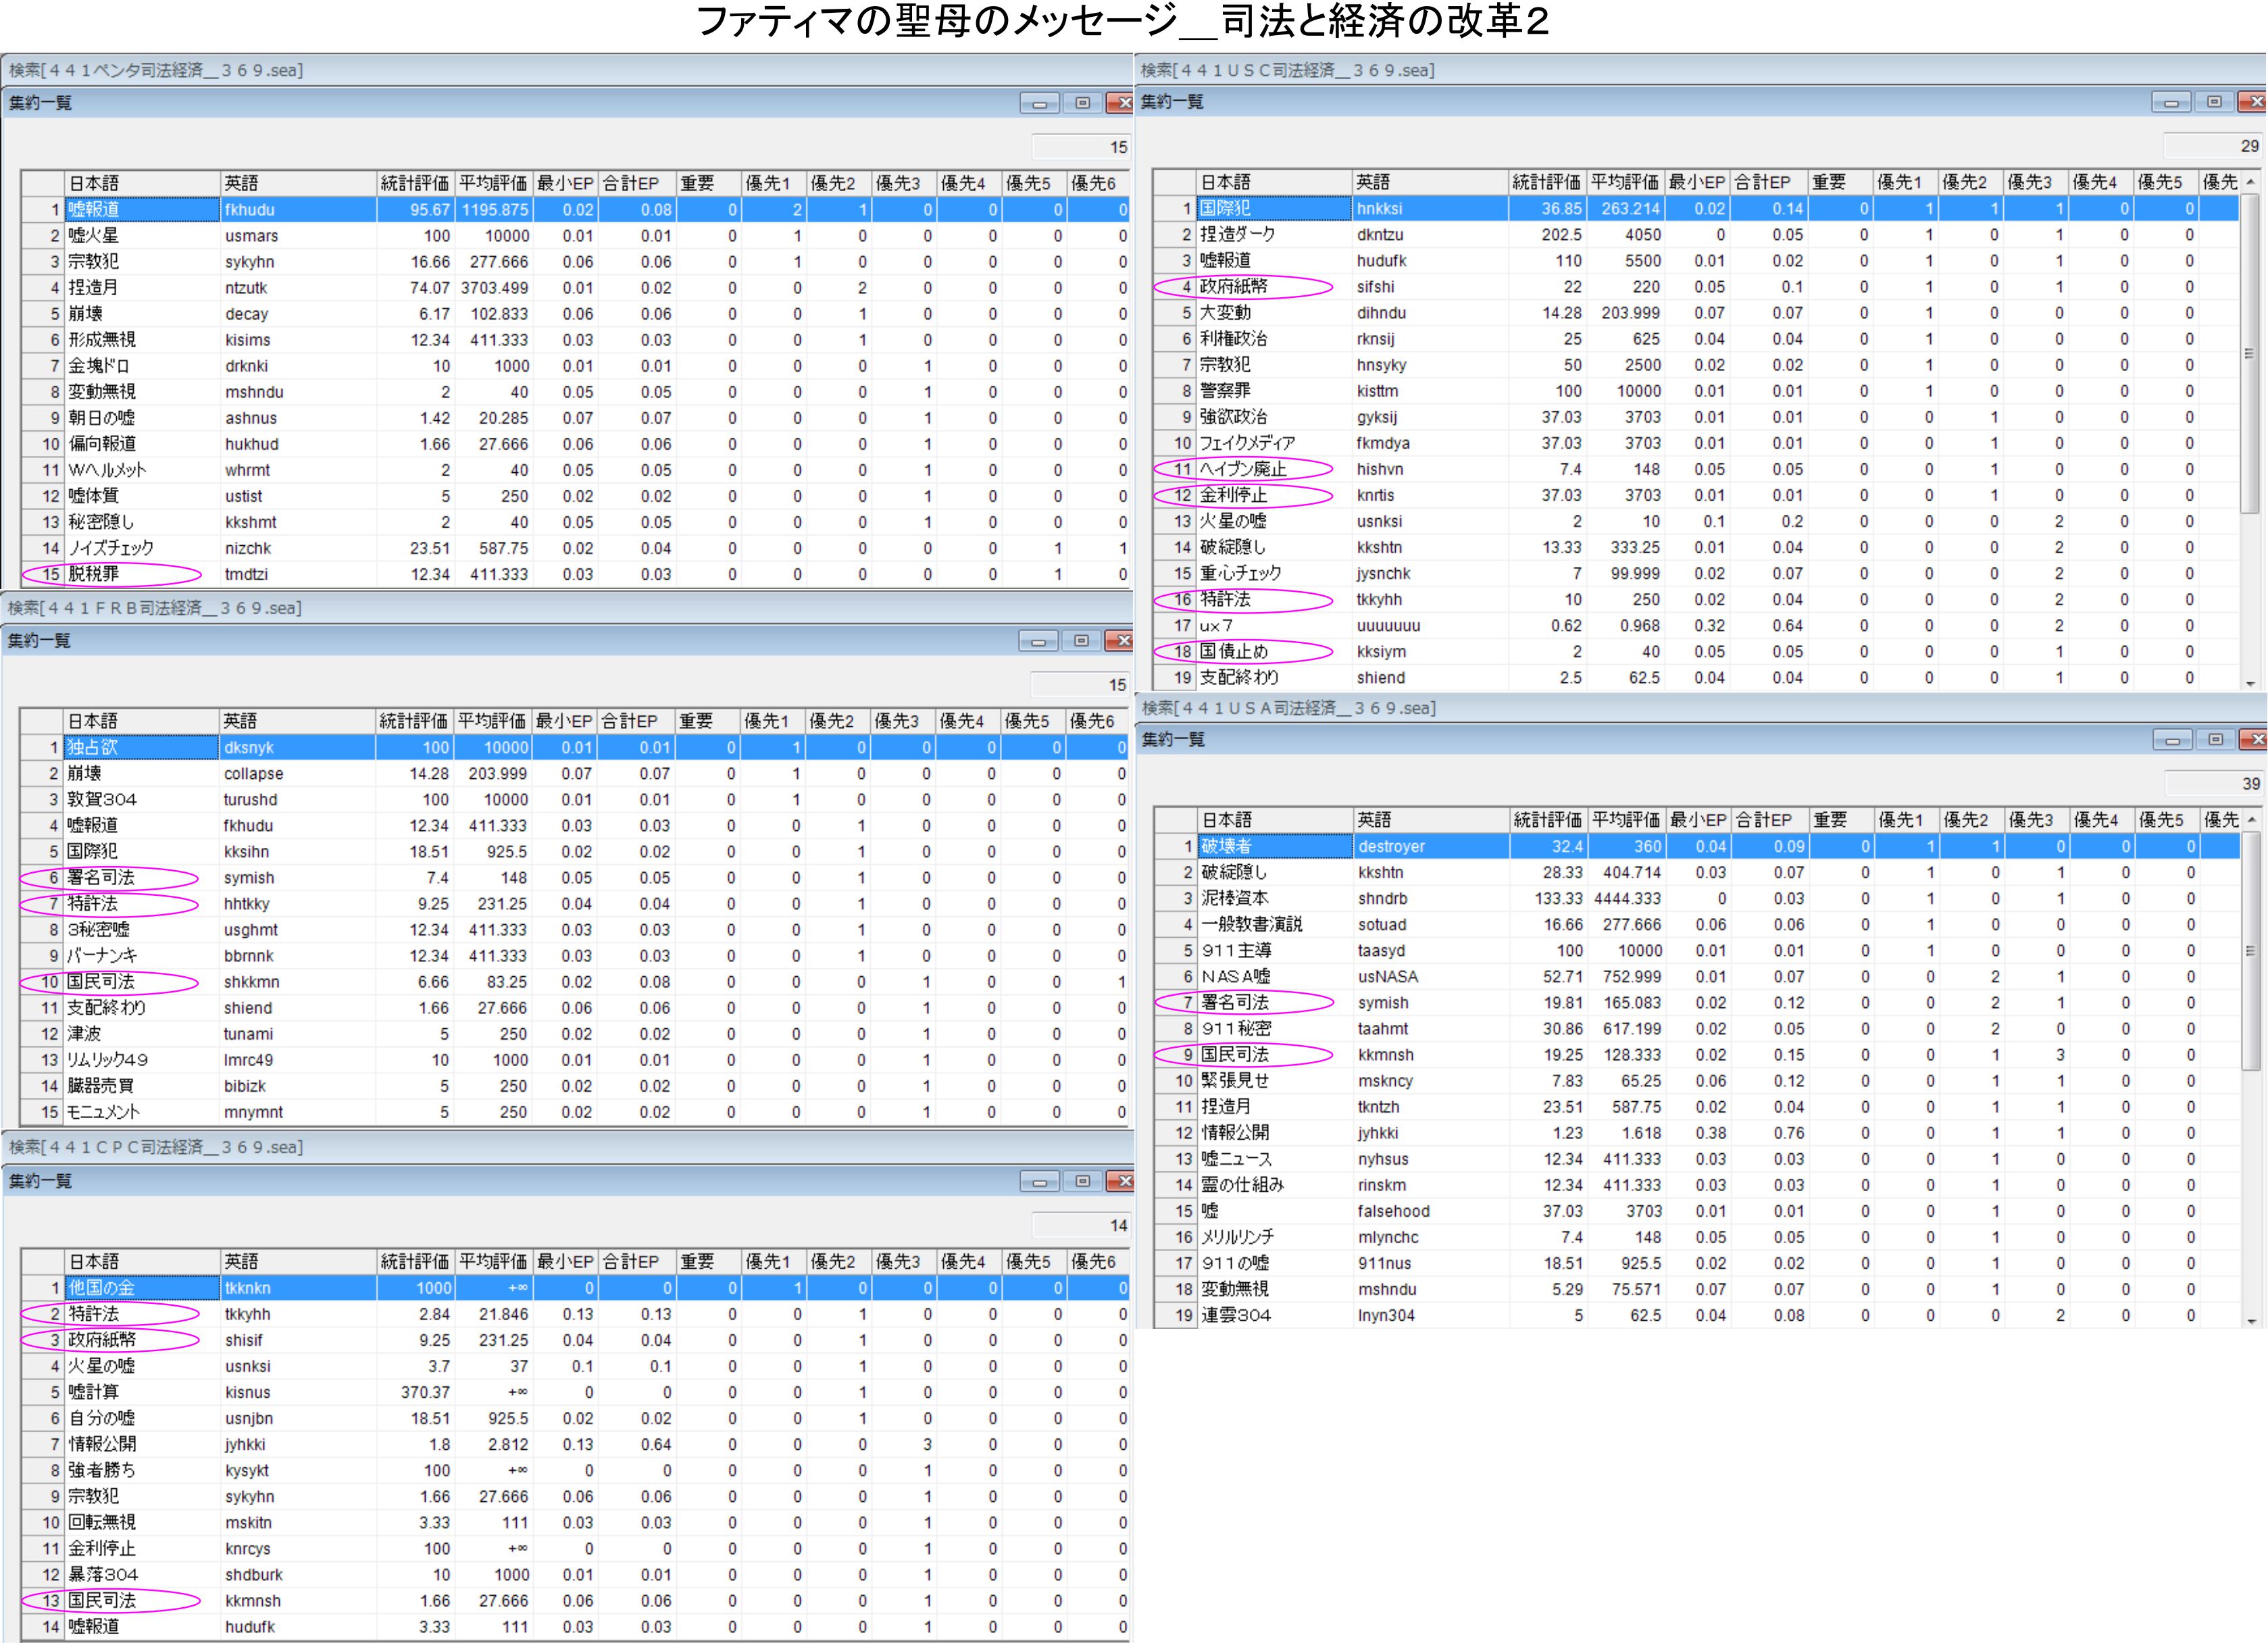The width and height of the screenshot is (2268, 1643).
Task: Click scroll-down arrow in USA table
Action: point(2250,1321)
